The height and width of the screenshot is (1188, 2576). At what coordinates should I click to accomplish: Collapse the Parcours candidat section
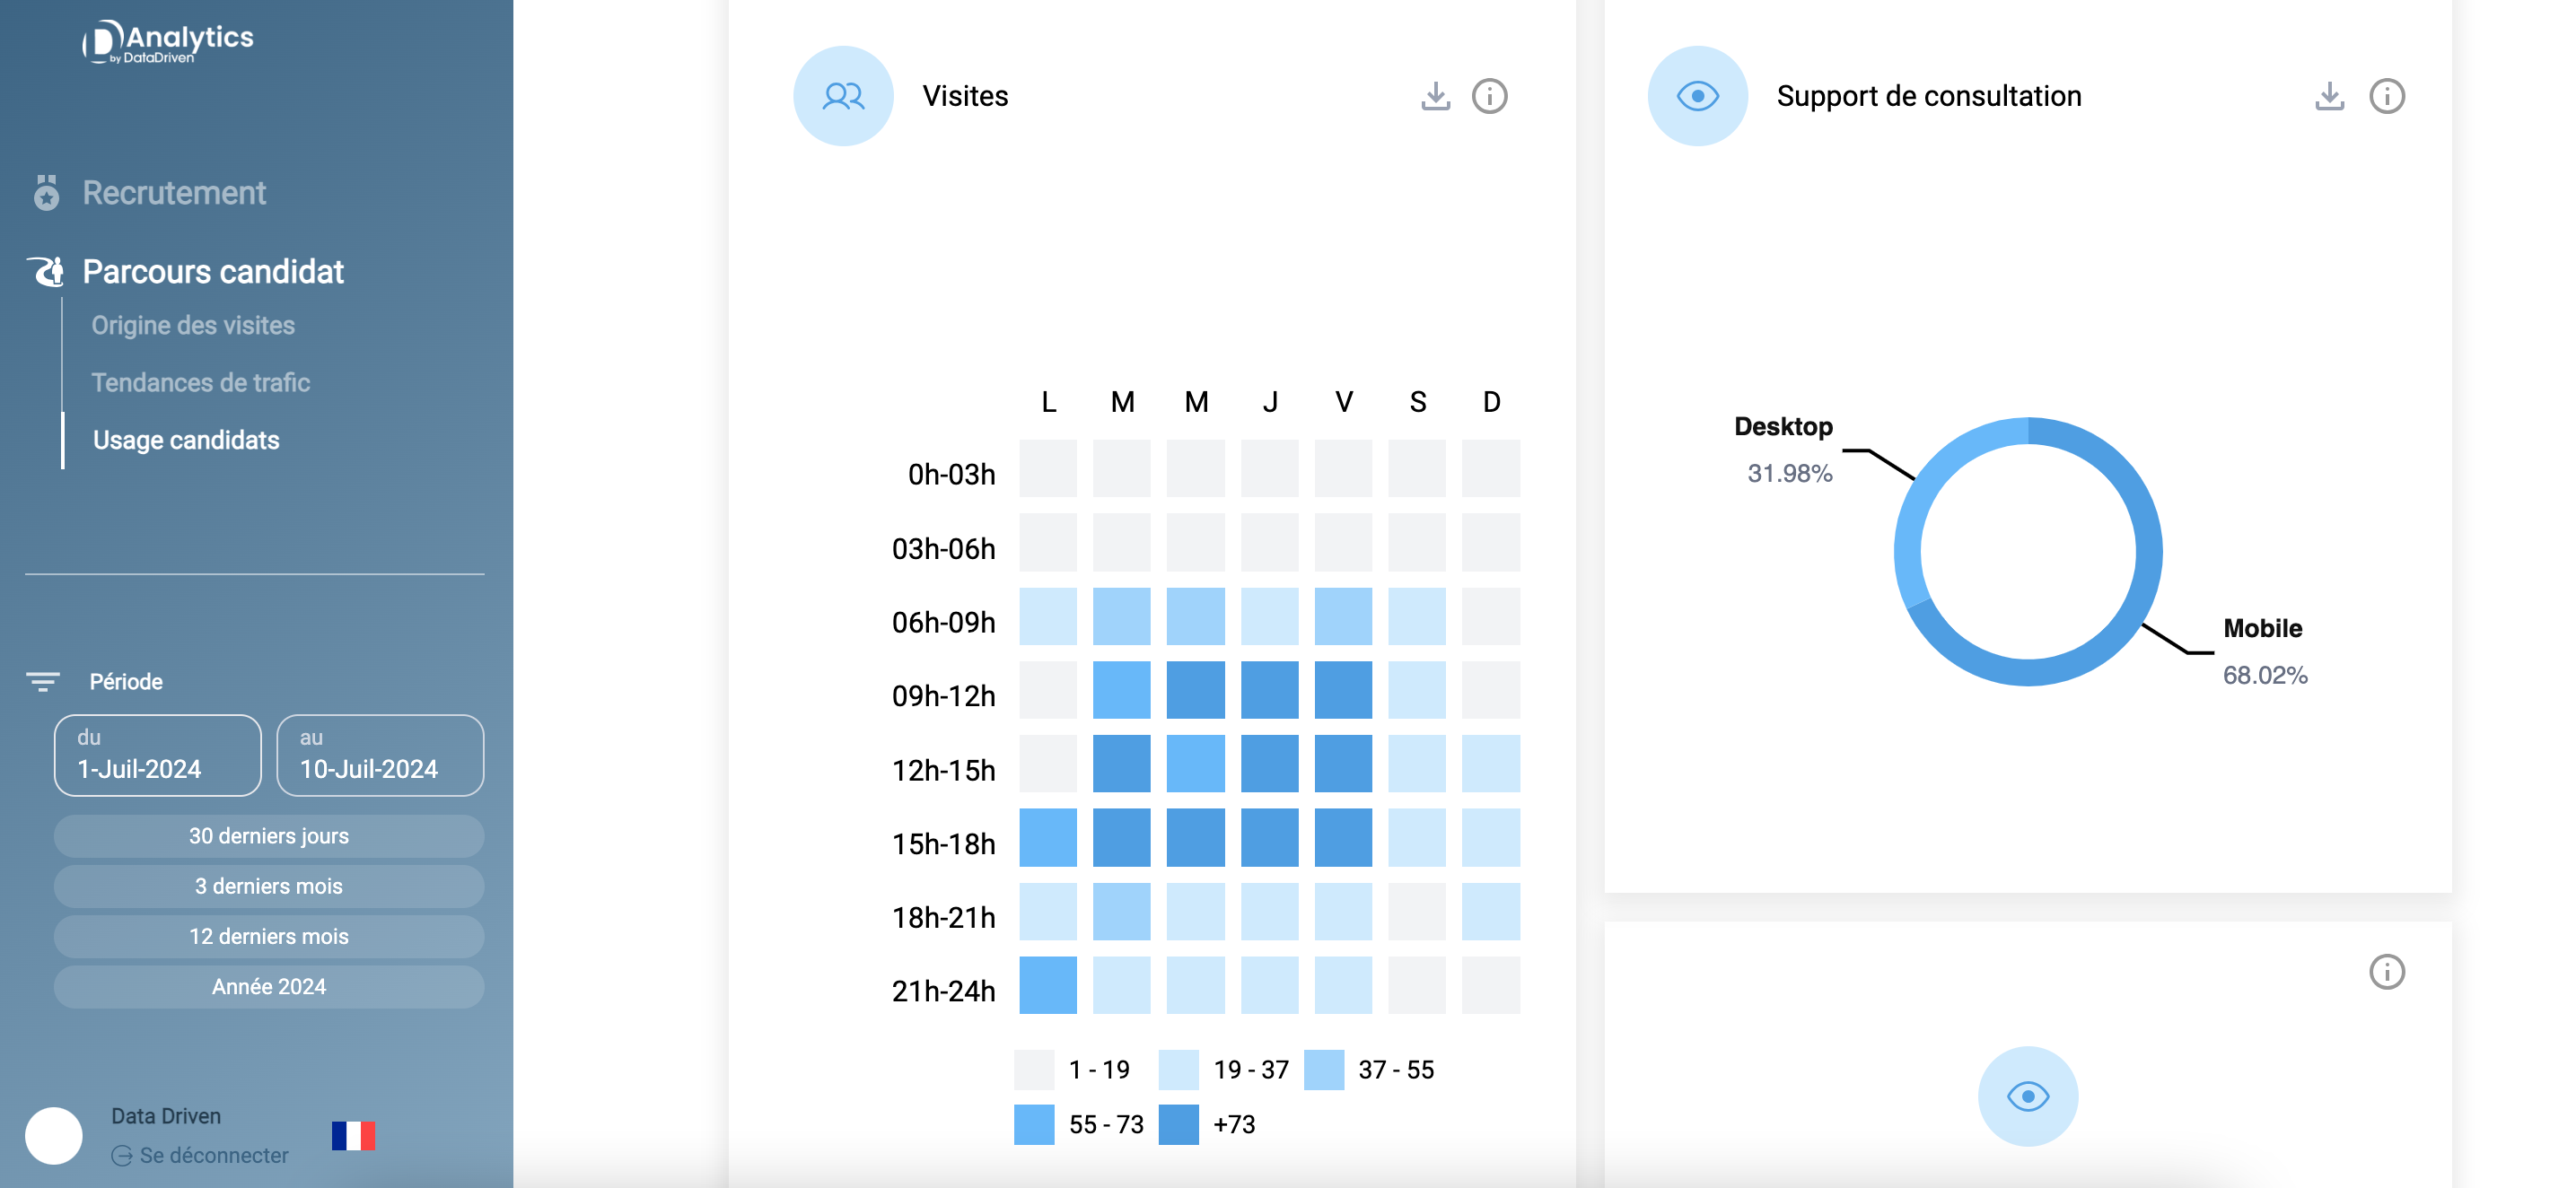pos(213,272)
